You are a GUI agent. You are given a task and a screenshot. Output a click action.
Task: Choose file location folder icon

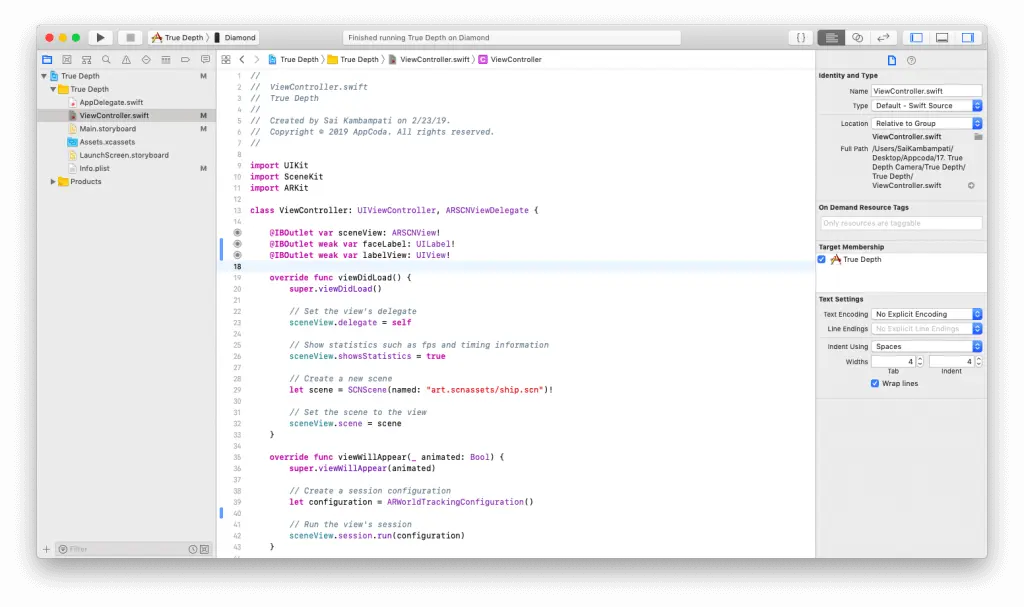978,137
